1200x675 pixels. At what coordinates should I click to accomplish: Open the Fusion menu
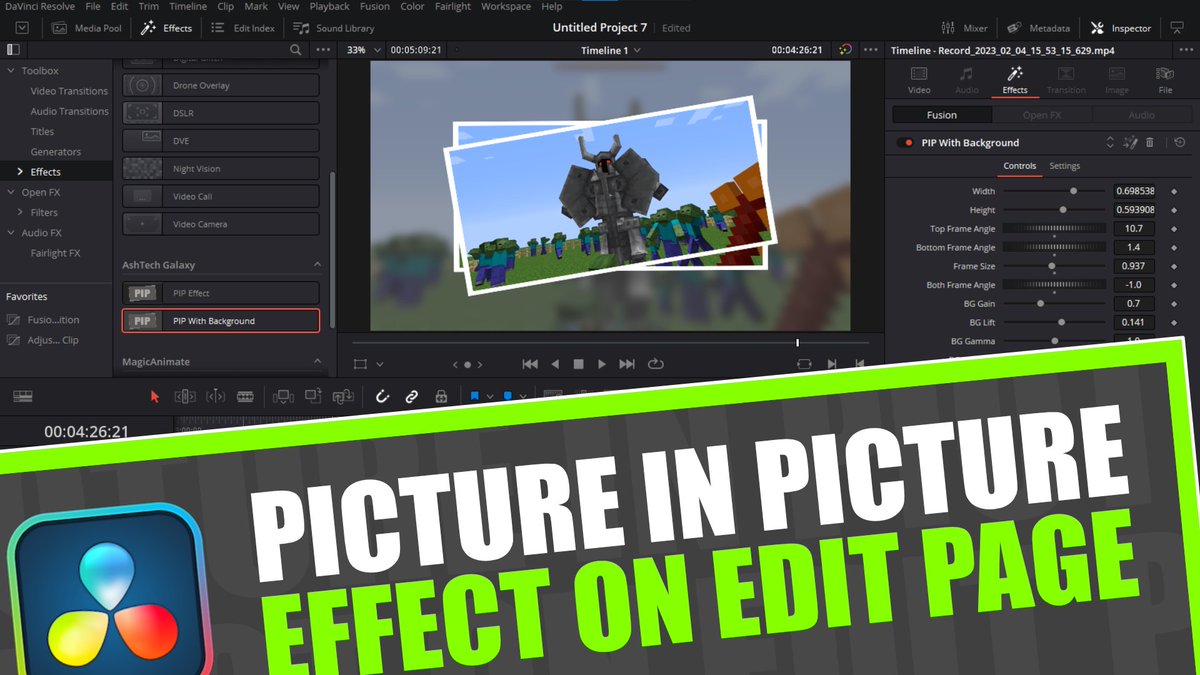tap(375, 6)
